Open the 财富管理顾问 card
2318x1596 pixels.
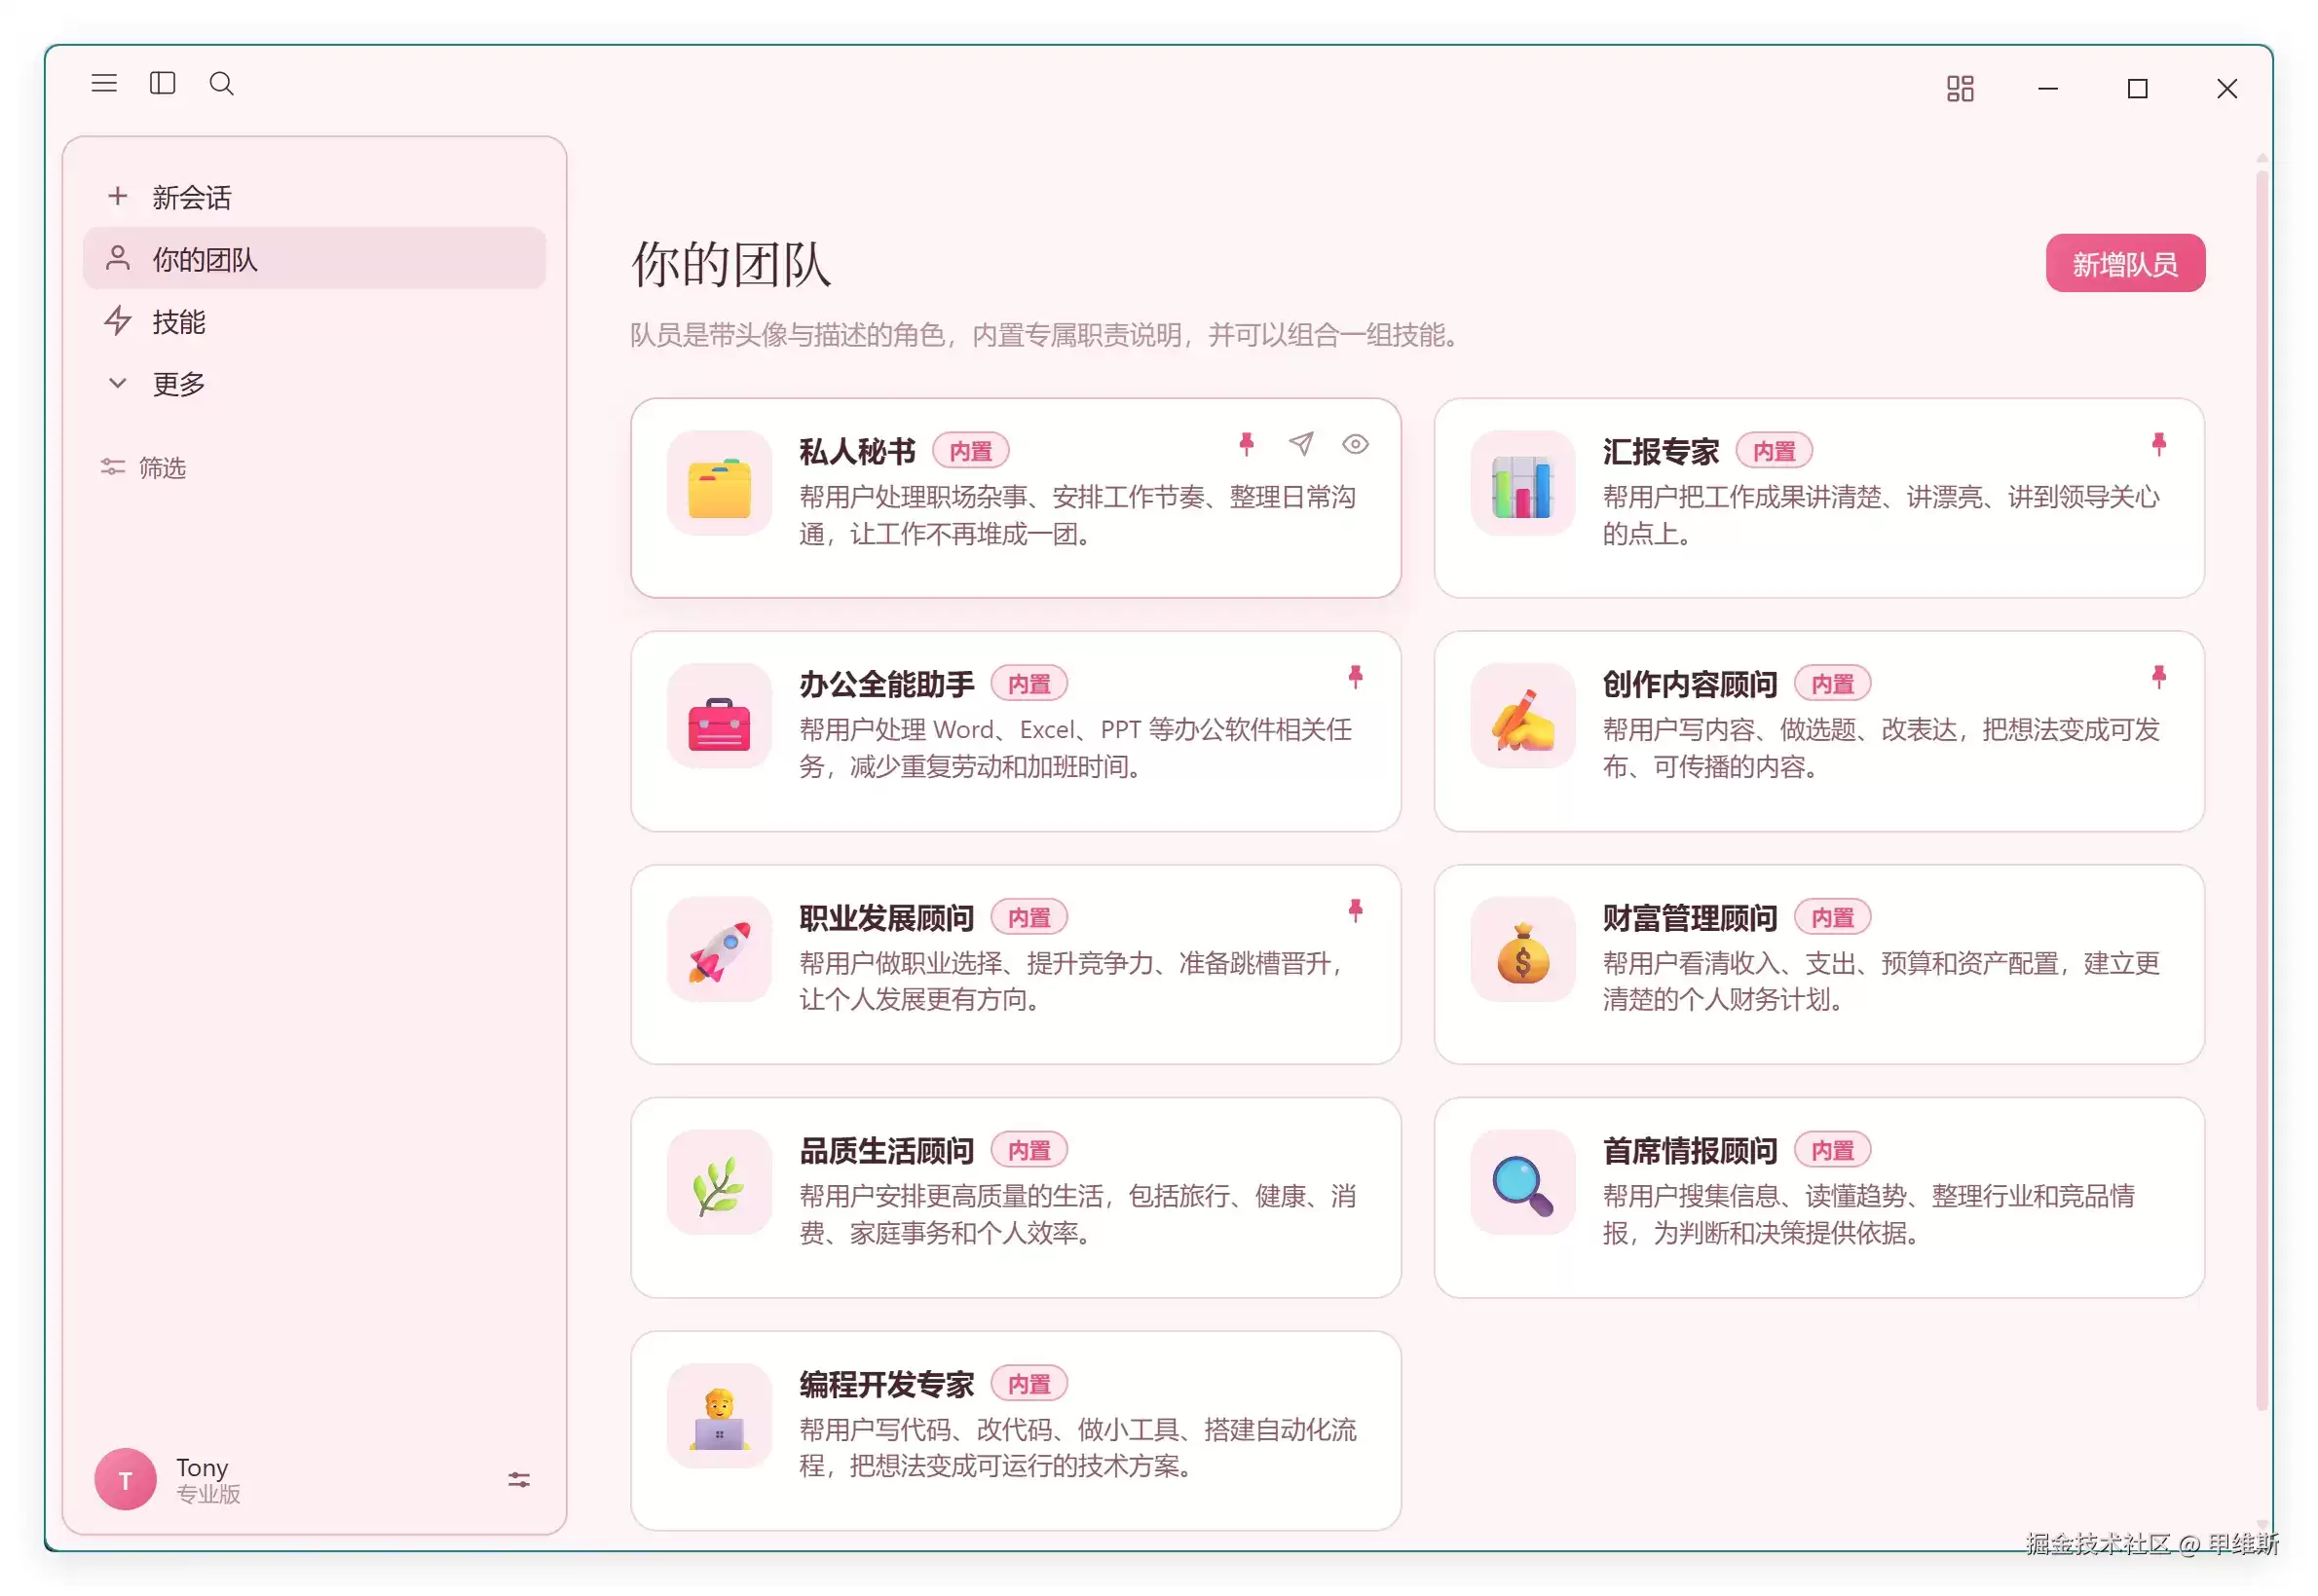(1818, 964)
